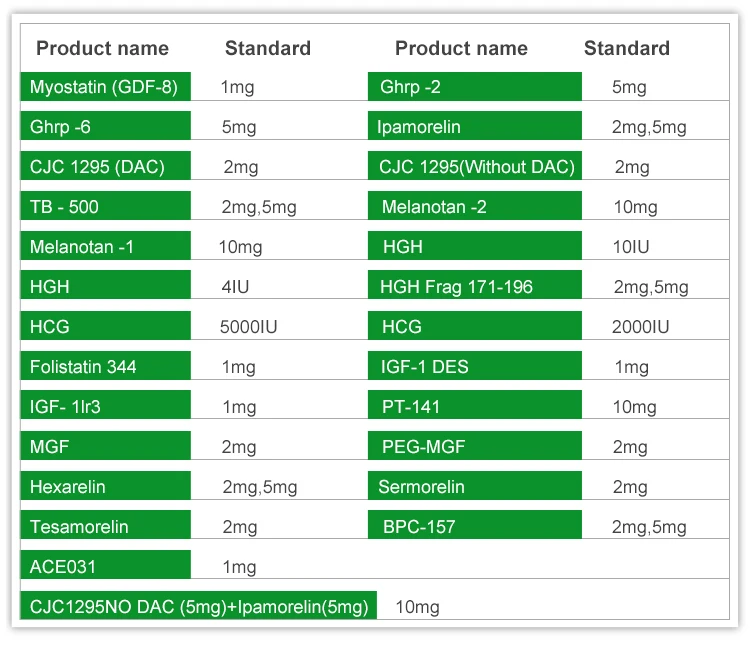Select the PEG-MGF green cell
The width and height of the screenshot is (750, 646).
coord(474,447)
